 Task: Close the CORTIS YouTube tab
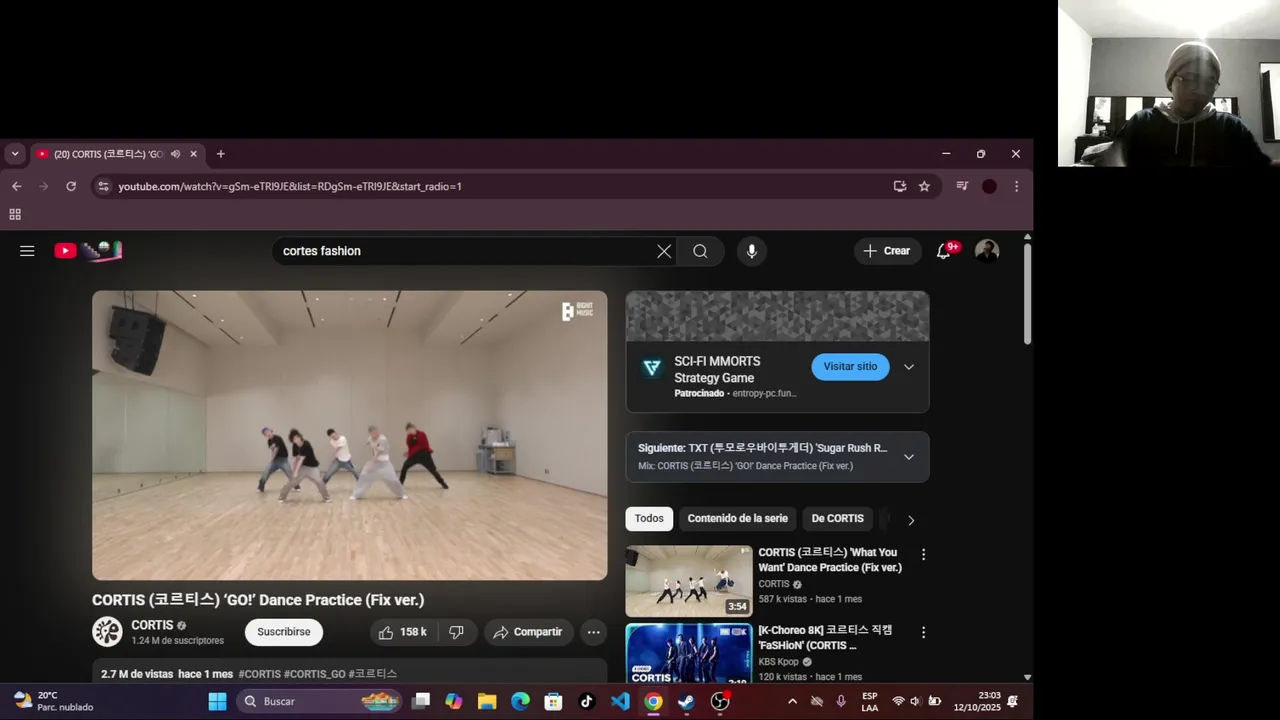coord(194,154)
